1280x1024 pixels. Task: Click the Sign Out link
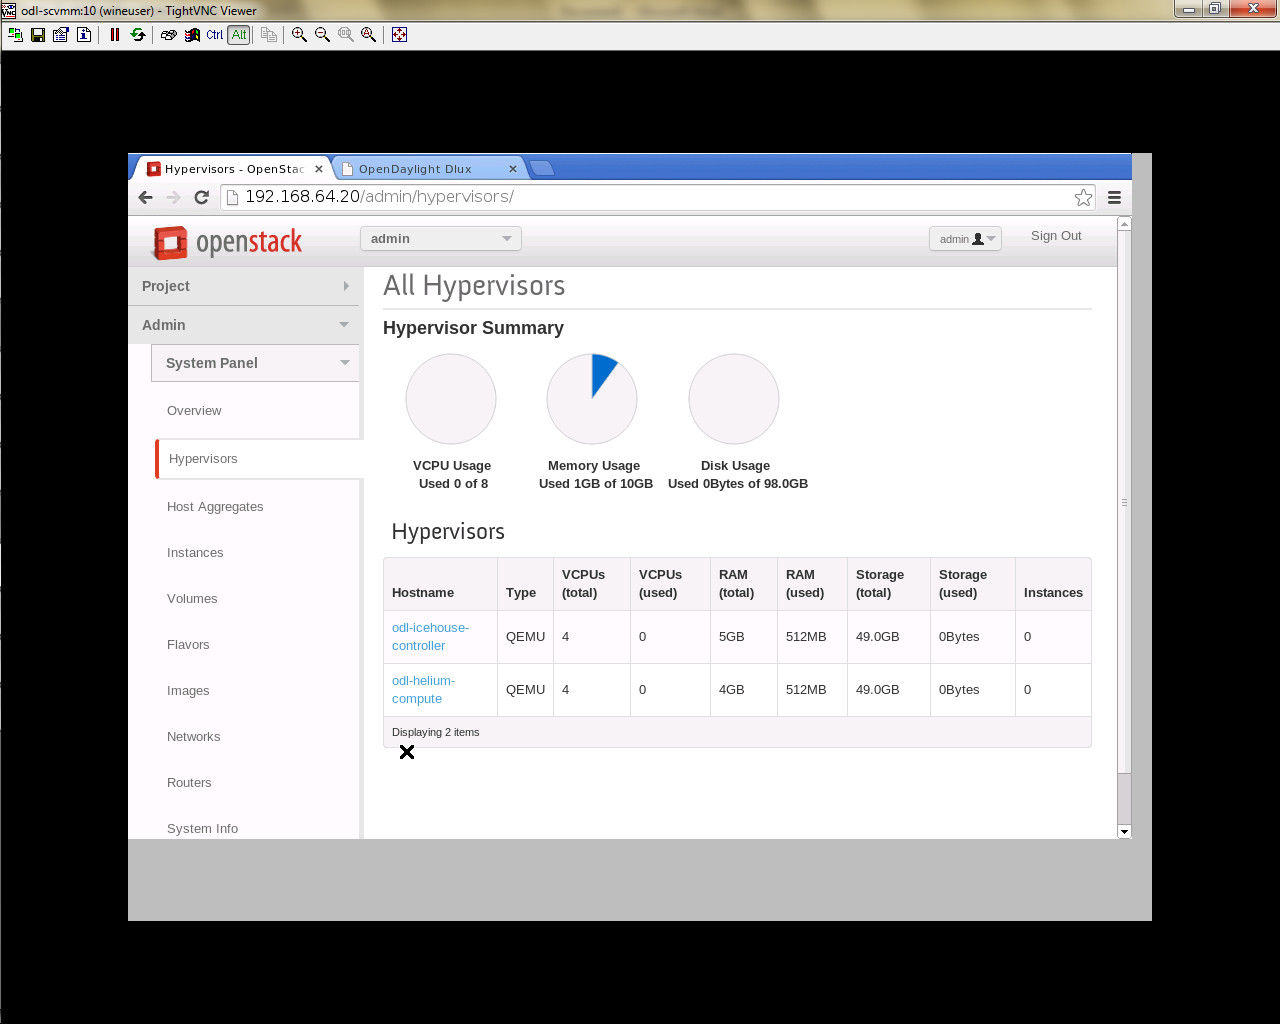(1056, 236)
